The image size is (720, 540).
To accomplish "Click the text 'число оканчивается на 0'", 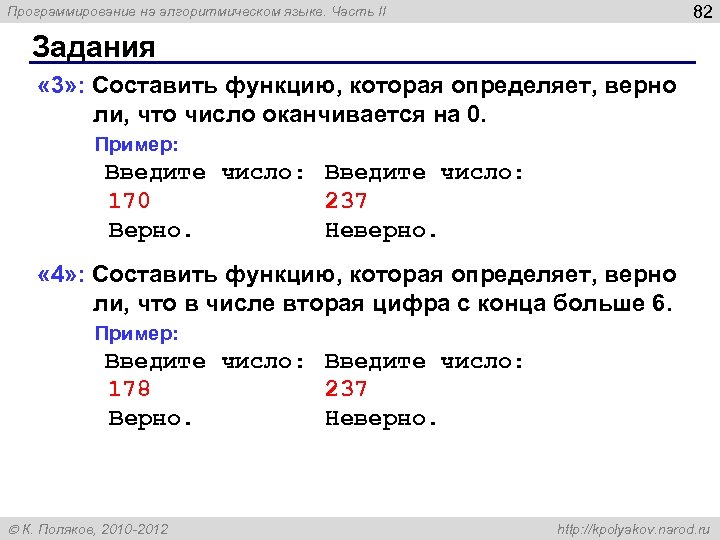I will (333, 114).
